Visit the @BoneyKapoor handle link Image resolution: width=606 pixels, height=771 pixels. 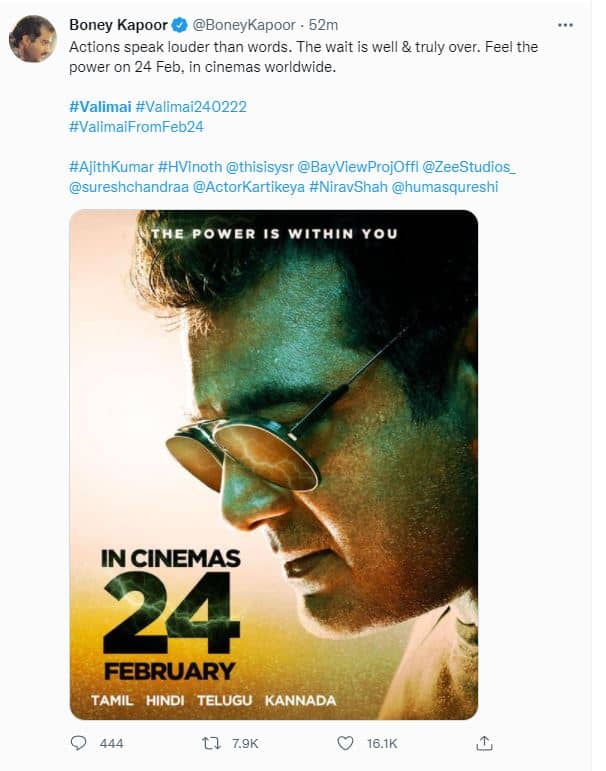[243, 25]
